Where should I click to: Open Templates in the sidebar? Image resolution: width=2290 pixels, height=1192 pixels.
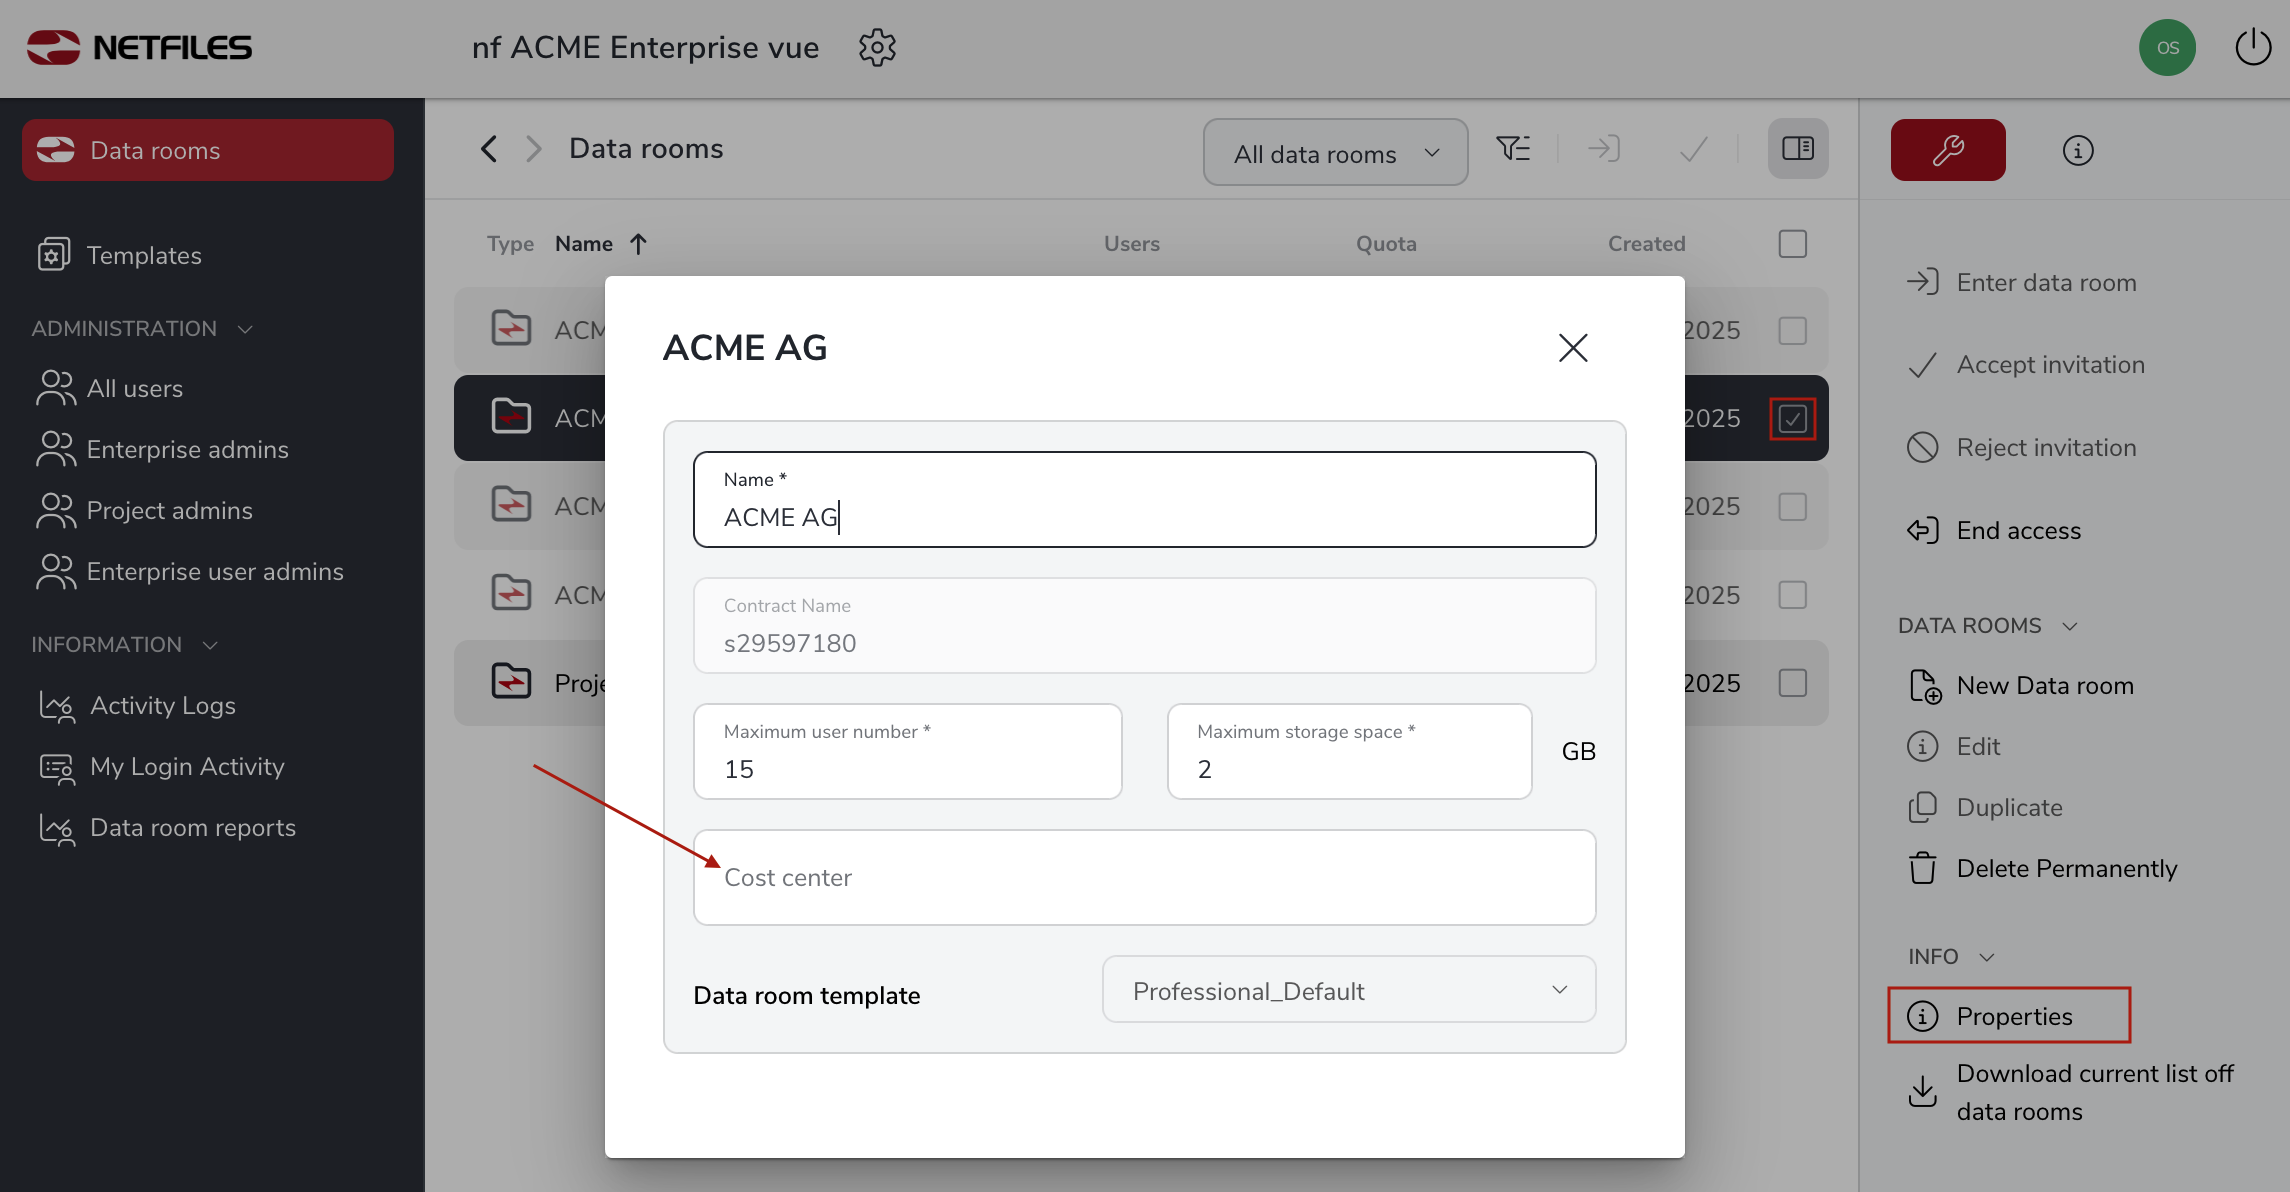pos(143,256)
